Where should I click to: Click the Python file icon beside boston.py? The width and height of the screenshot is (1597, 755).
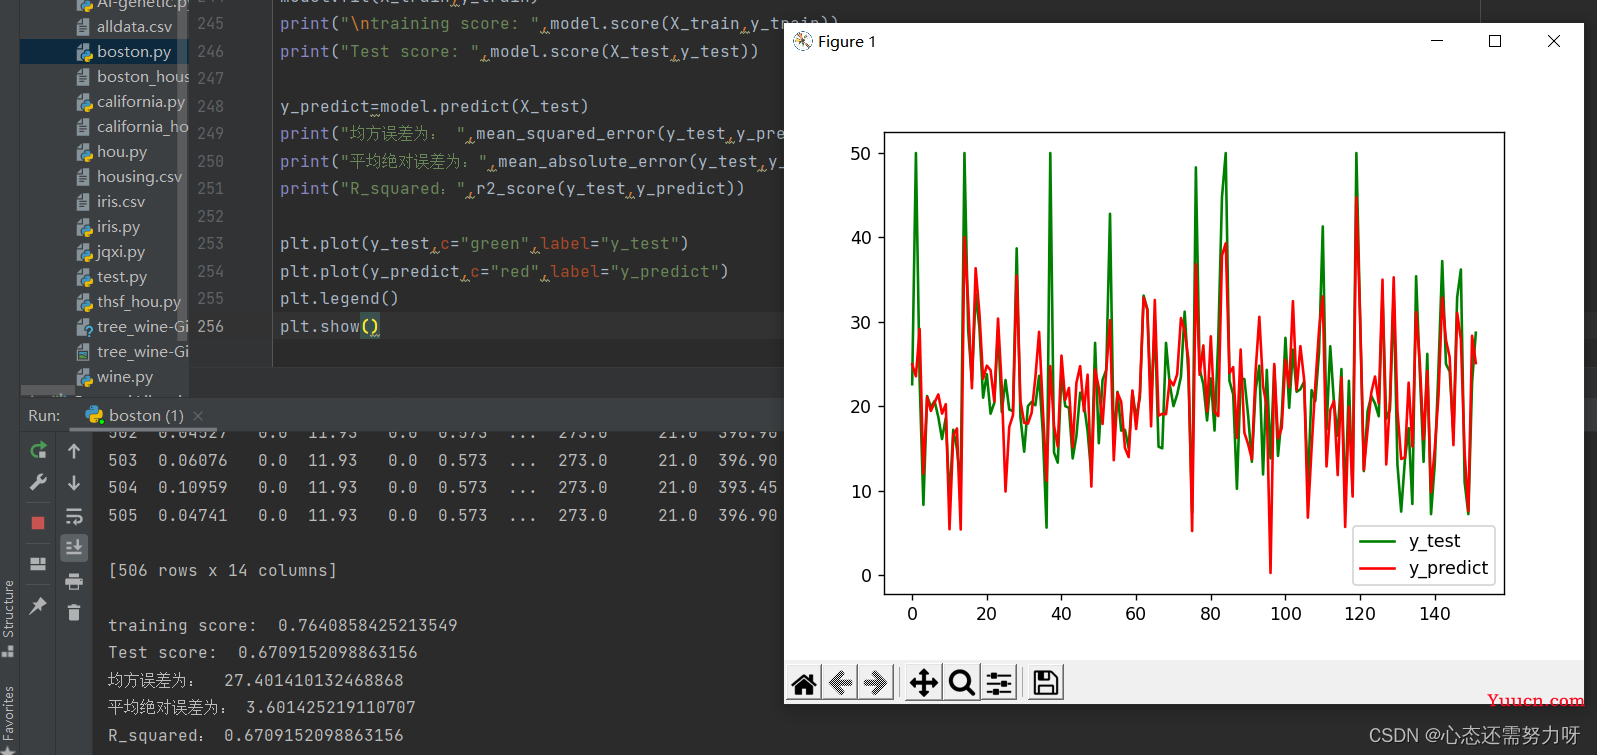tap(85, 52)
